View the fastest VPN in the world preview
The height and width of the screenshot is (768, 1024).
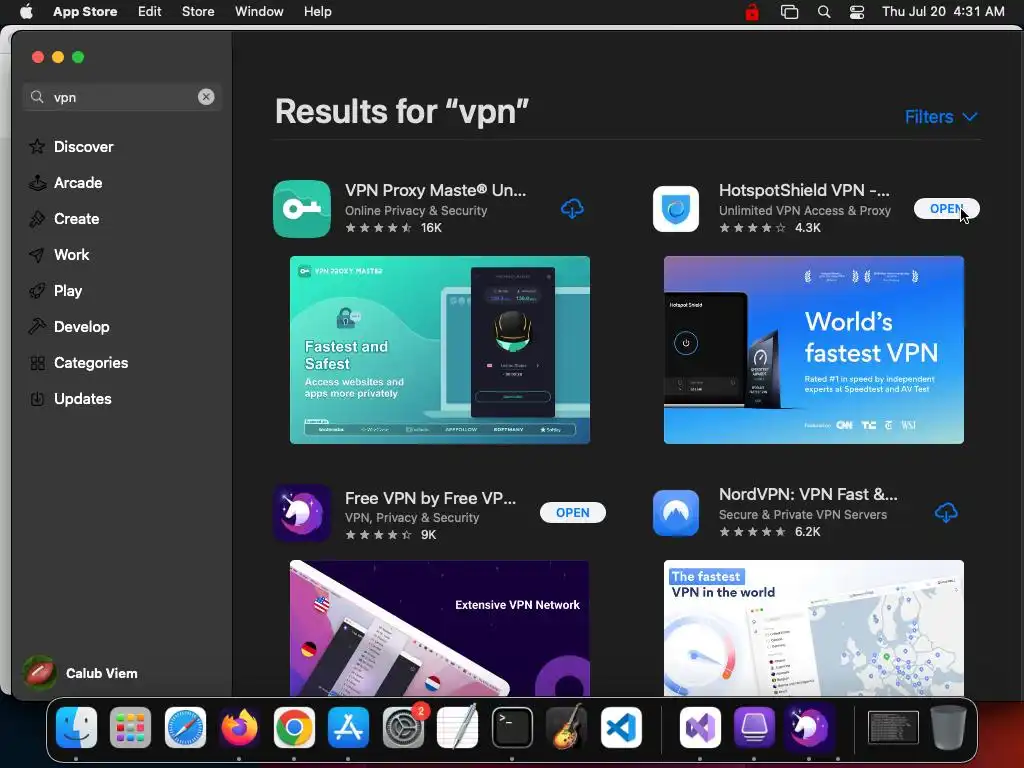click(814, 628)
